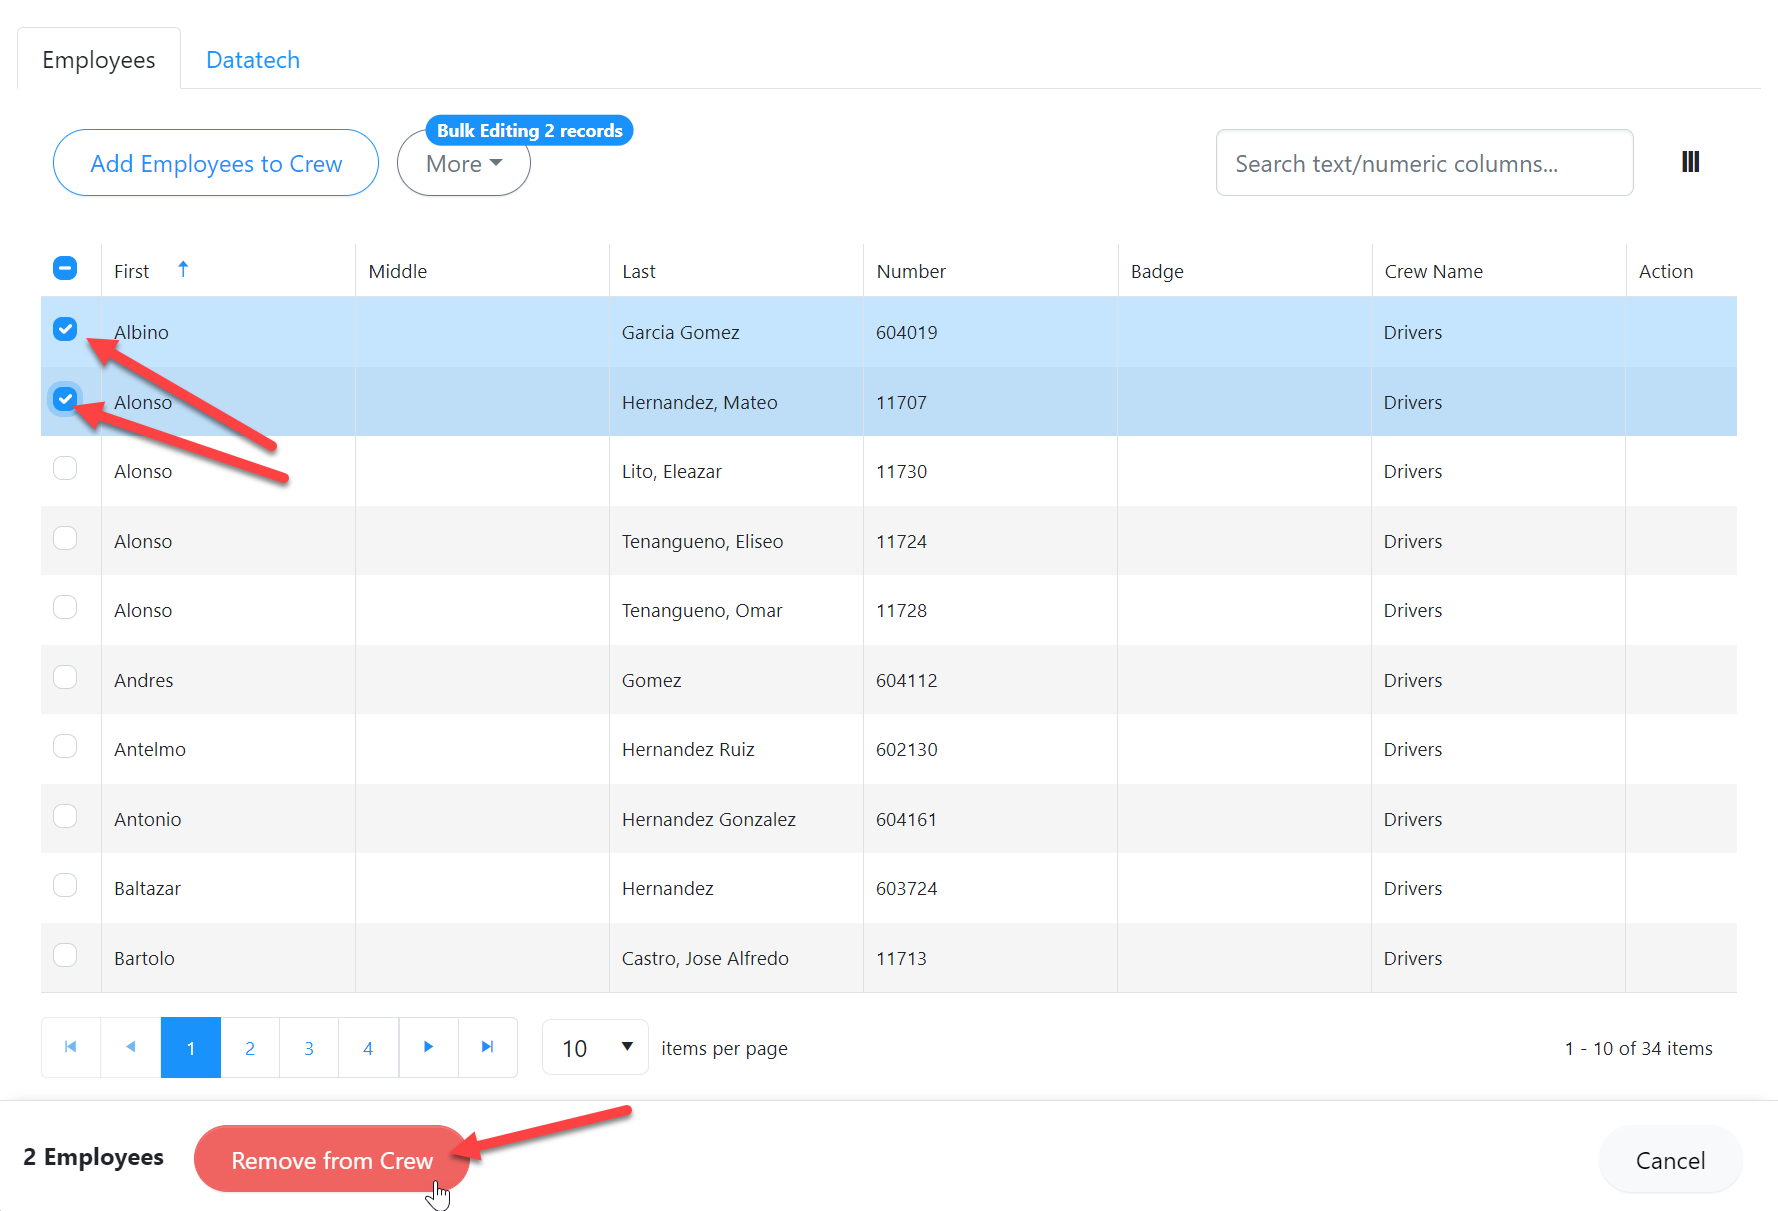
Task: Click the sort arrow beside First column
Action: [183, 269]
